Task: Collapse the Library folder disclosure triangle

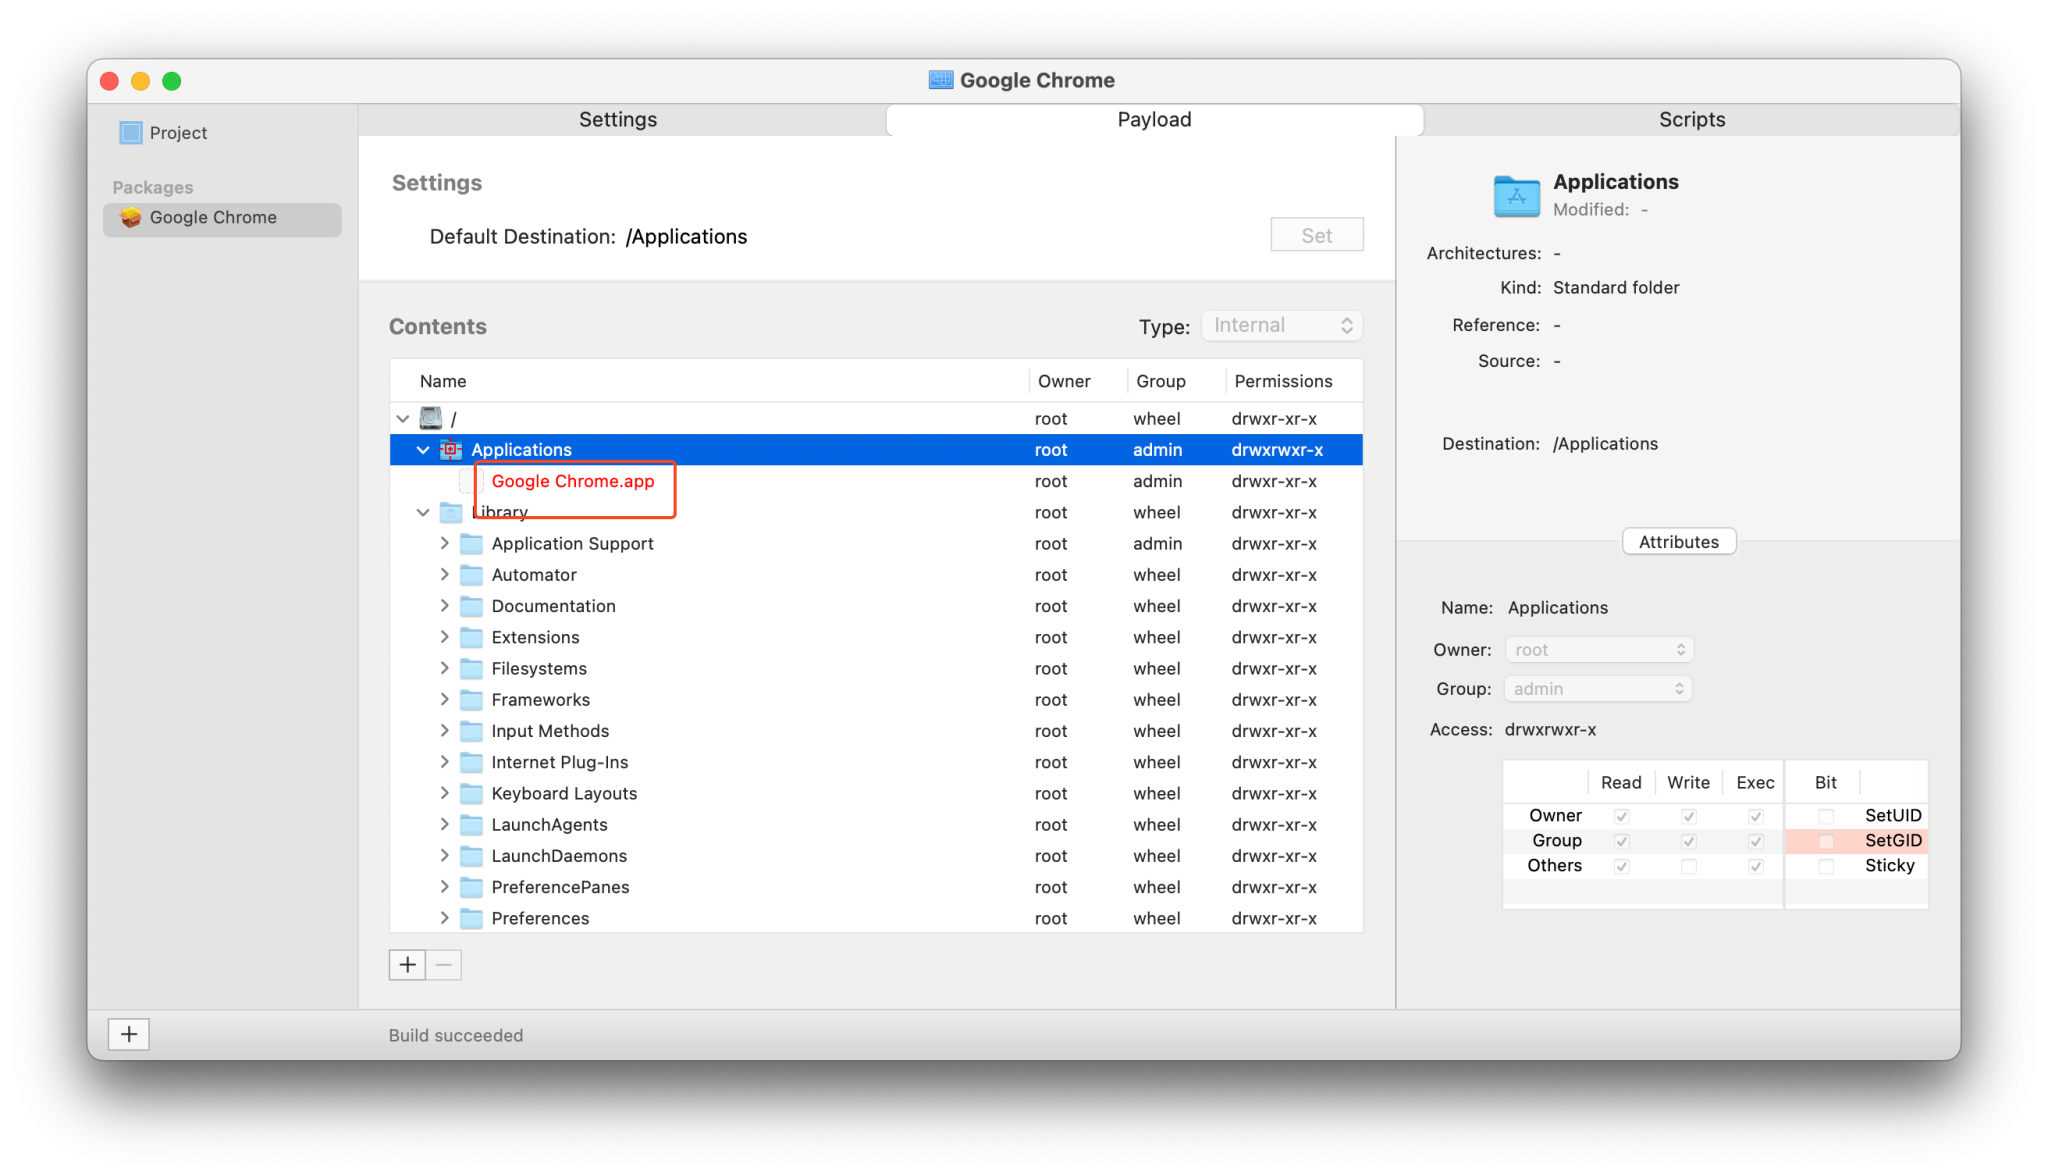Action: pos(423,513)
